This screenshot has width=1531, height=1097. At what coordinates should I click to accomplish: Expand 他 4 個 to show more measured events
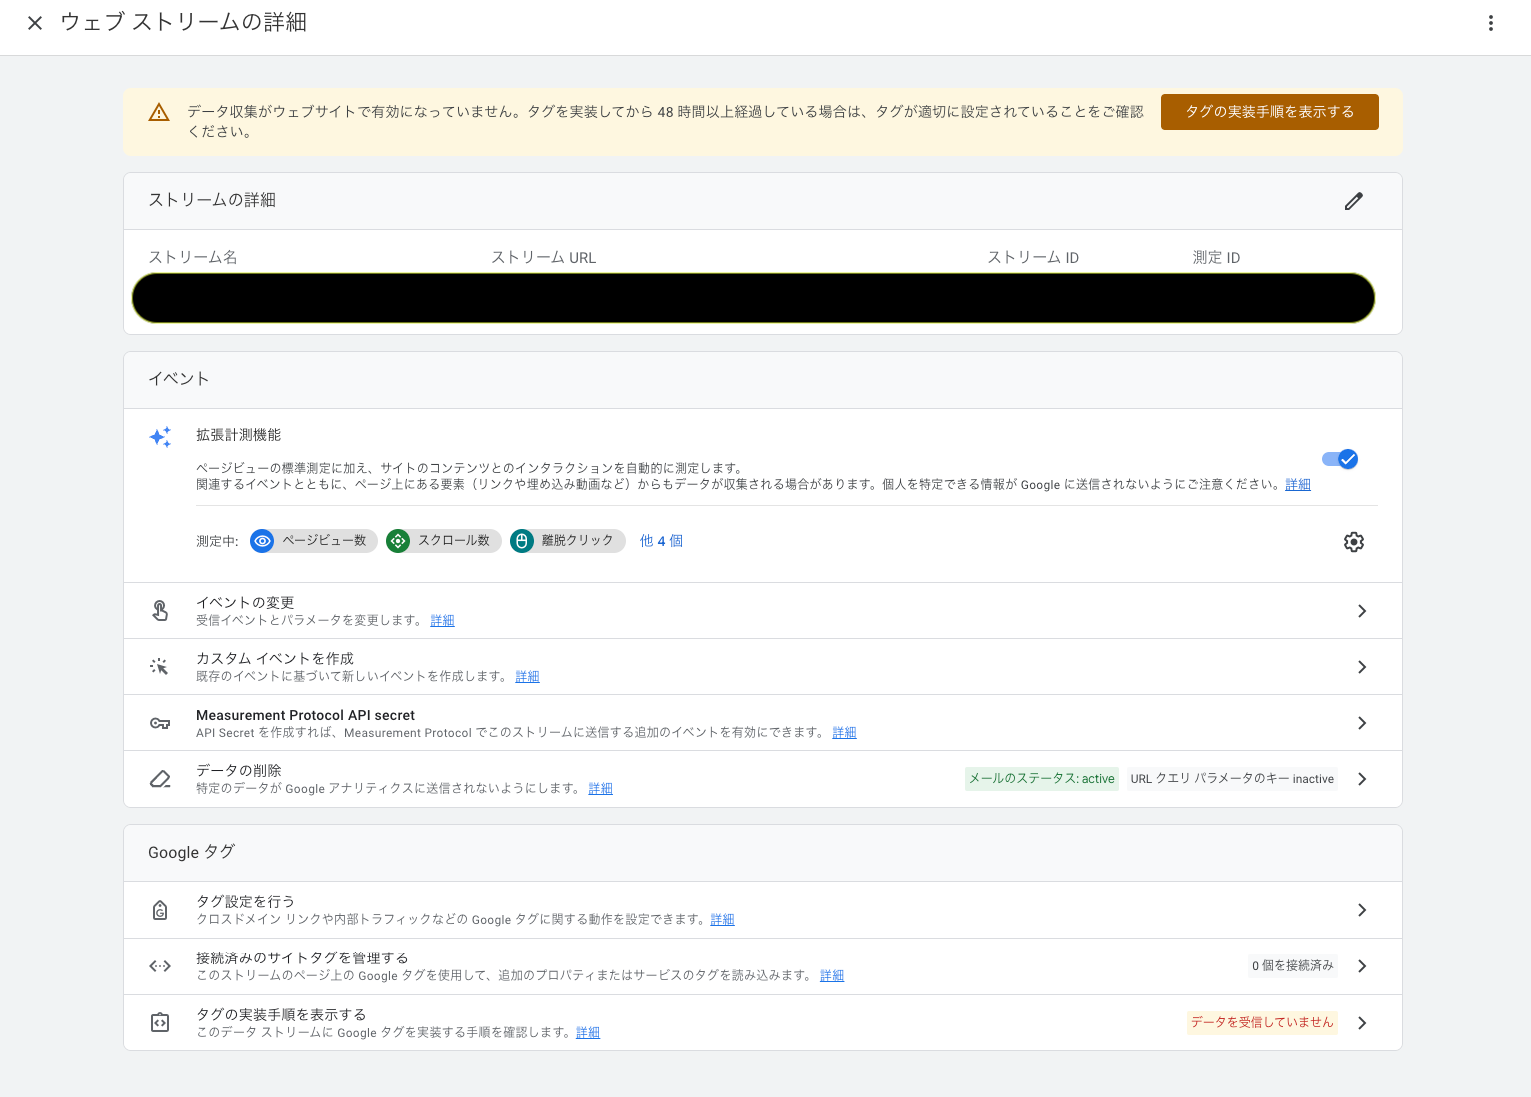(661, 541)
